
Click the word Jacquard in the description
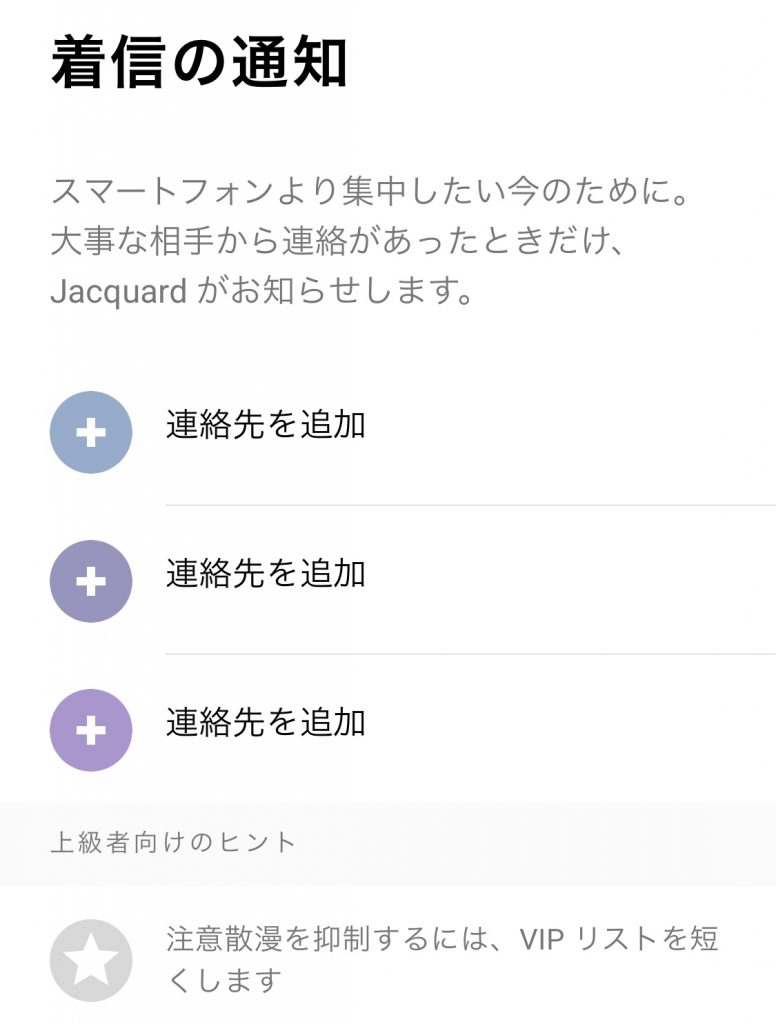pos(118,293)
